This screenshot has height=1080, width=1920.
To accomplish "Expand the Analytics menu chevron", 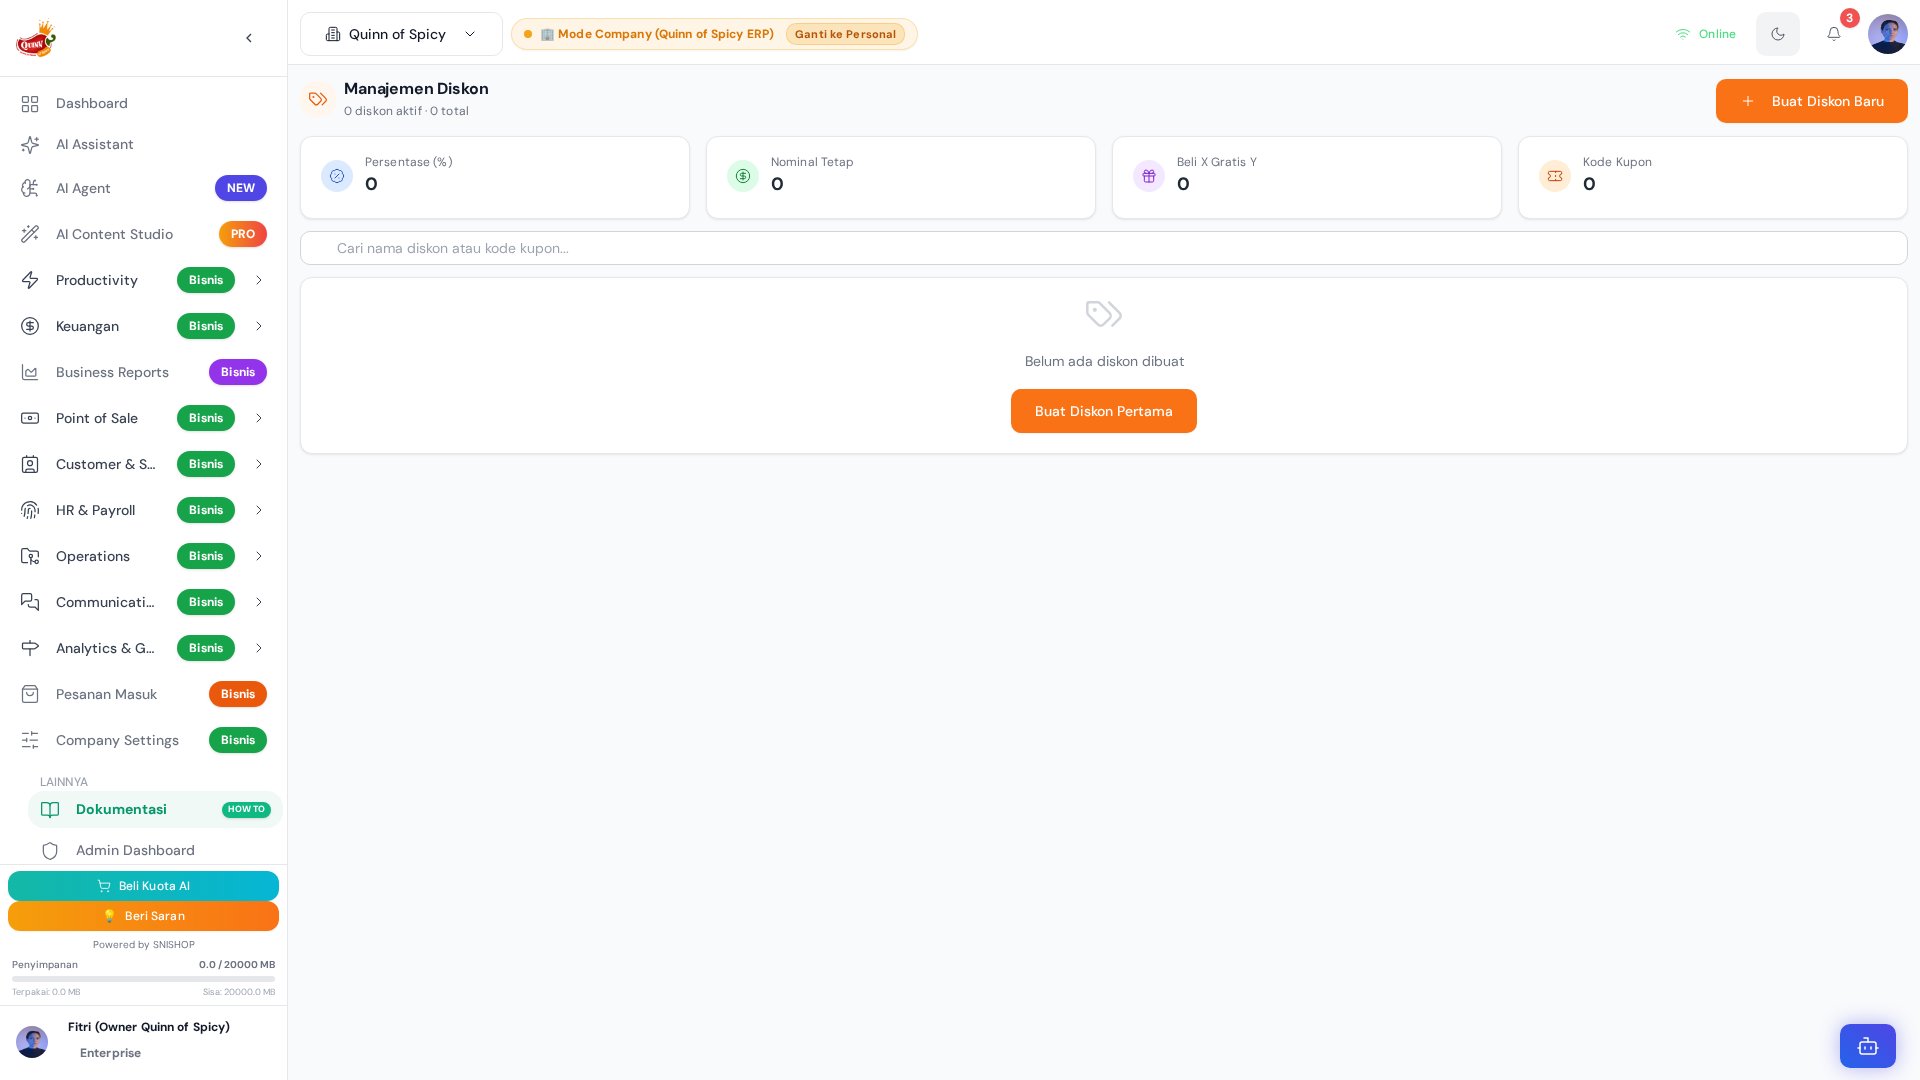I will pyautogui.click(x=259, y=648).
